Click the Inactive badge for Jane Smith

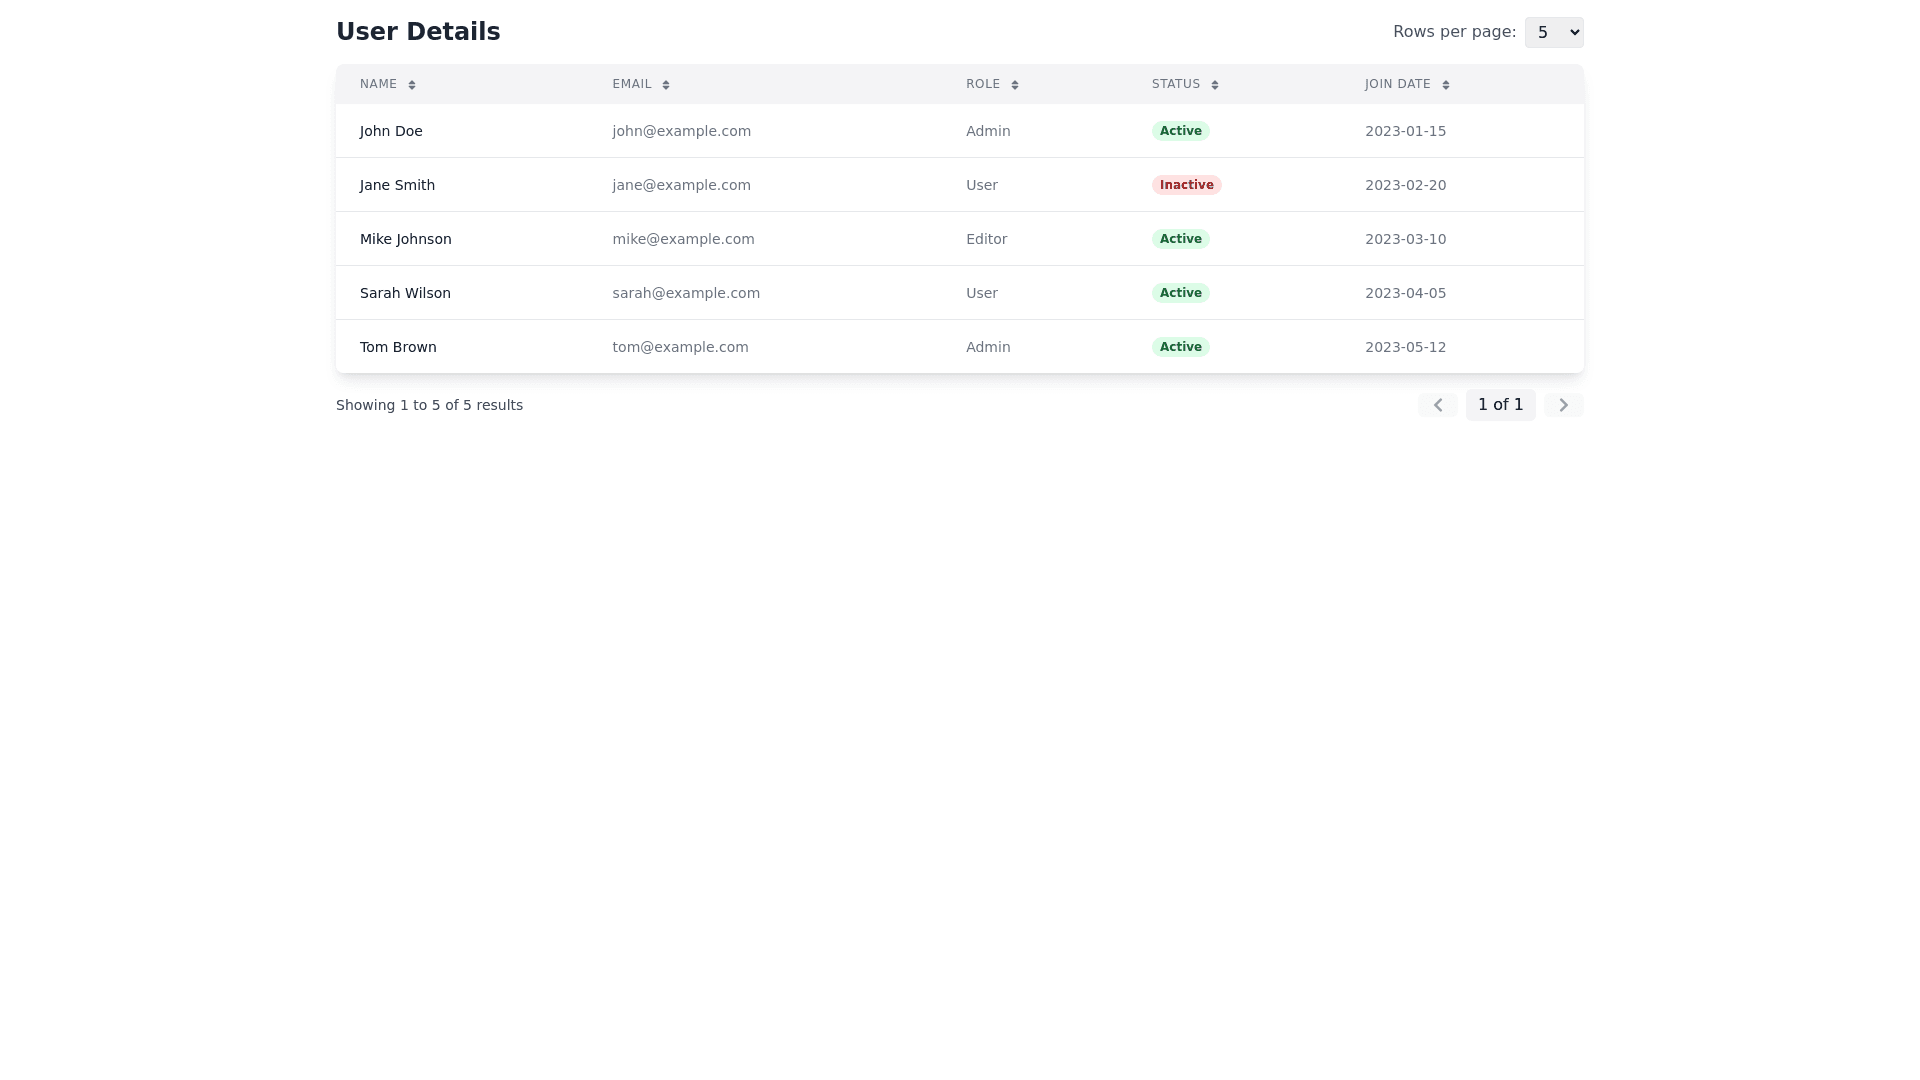(x=1186, y=185)
